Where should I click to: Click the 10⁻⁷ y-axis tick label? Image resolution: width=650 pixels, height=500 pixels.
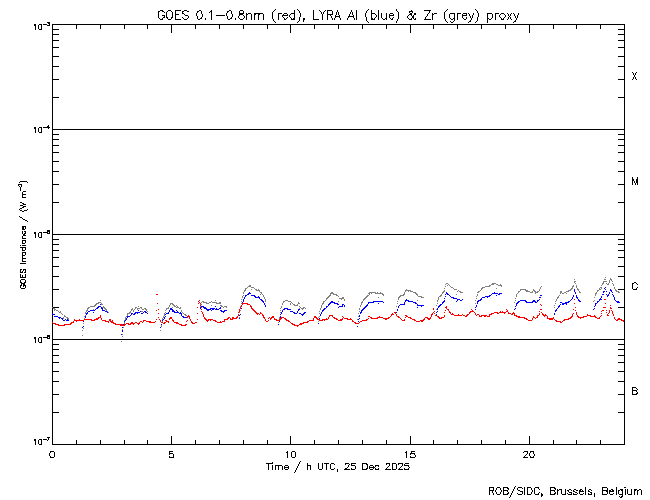37,442
